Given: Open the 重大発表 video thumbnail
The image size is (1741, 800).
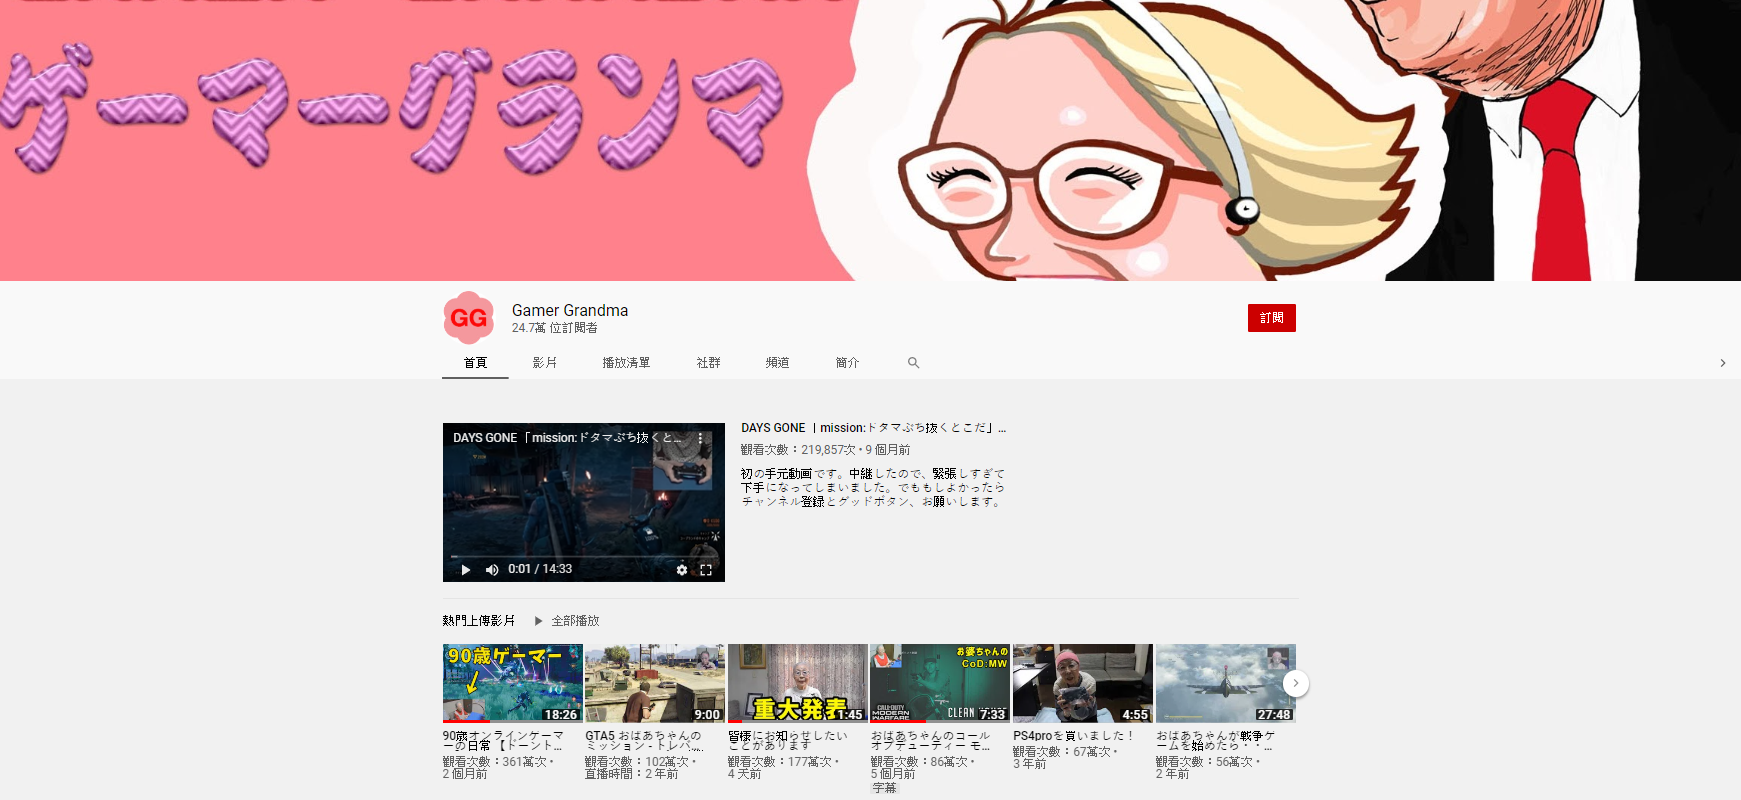Looking at the screenshot, I should (798, 683).
